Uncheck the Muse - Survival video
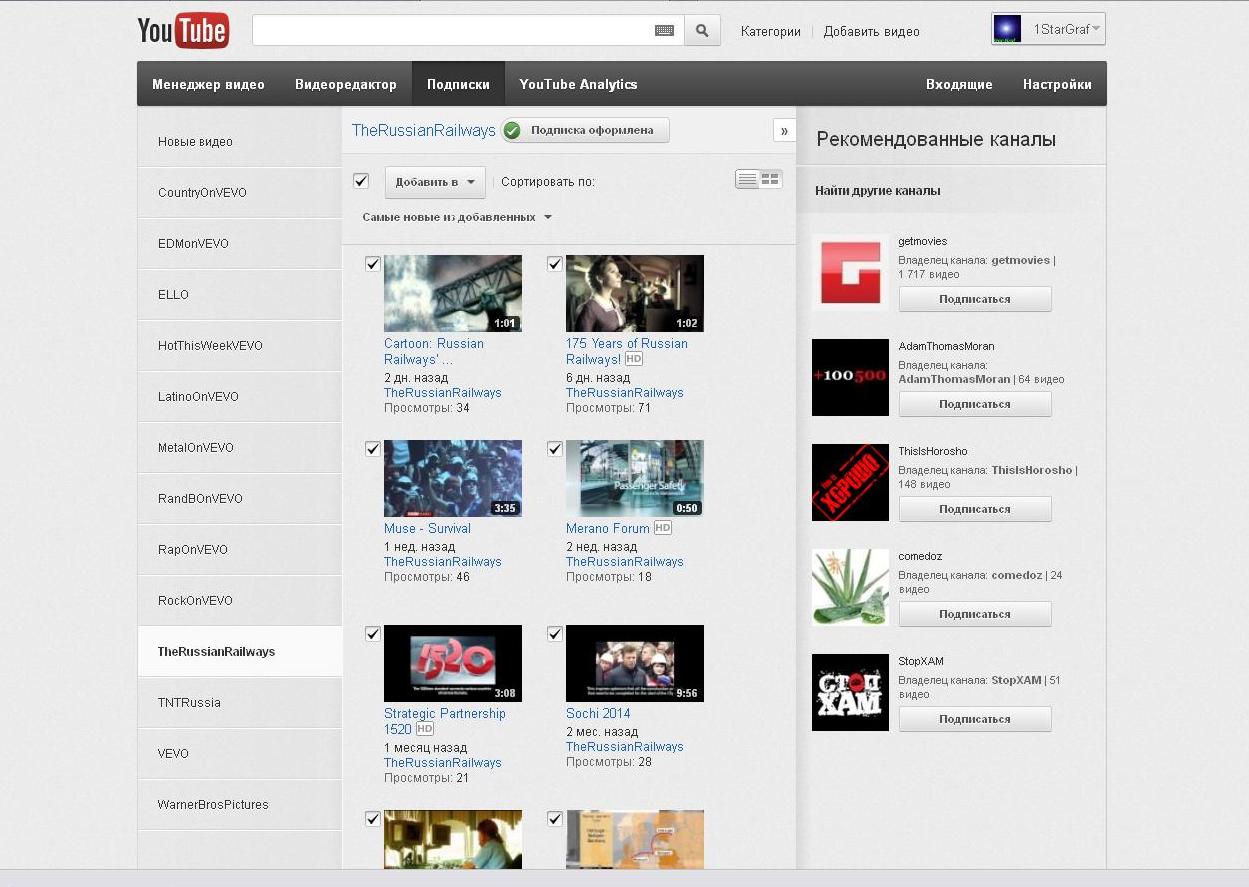1249x887 pixels. [x=373, y=449]
